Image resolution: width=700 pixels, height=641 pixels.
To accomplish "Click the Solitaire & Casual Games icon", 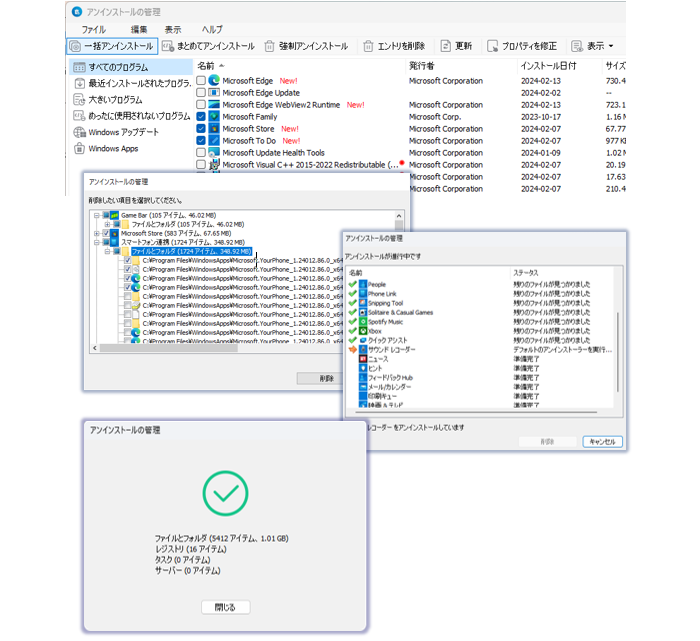I will click(363, 312).
